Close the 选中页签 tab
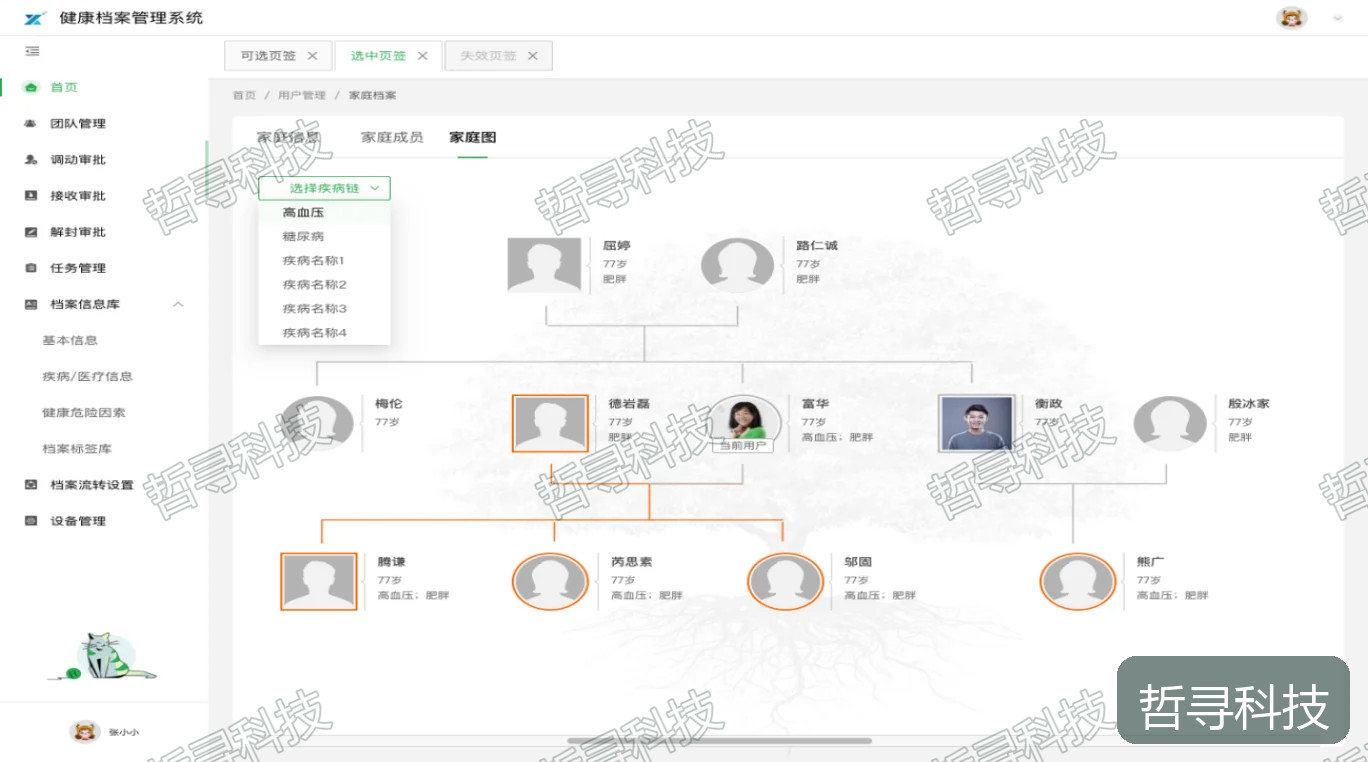 [x=422, y=56]
